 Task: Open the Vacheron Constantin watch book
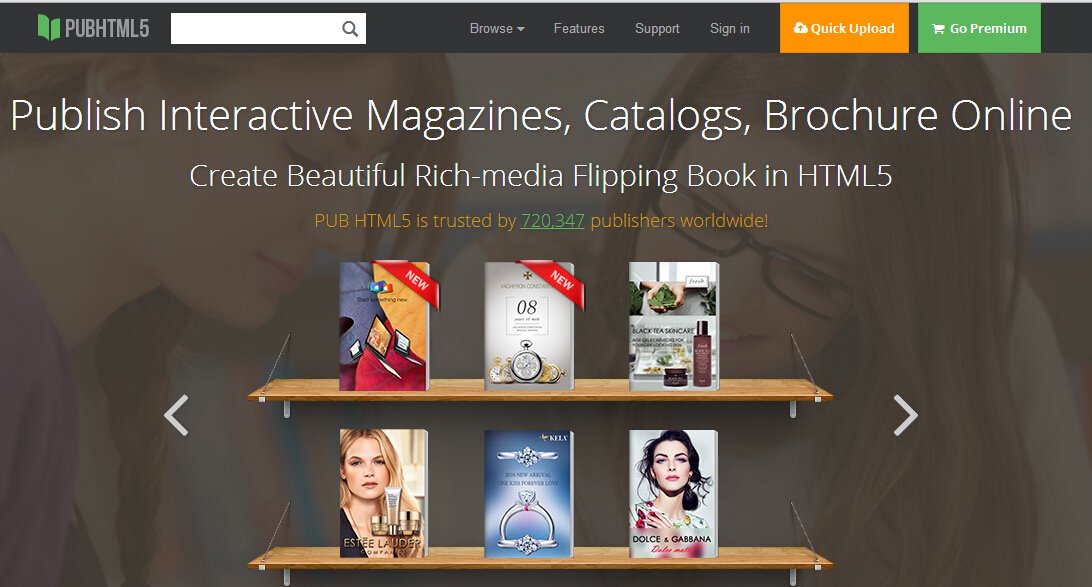pyautogui.click(x=532, y=326)
